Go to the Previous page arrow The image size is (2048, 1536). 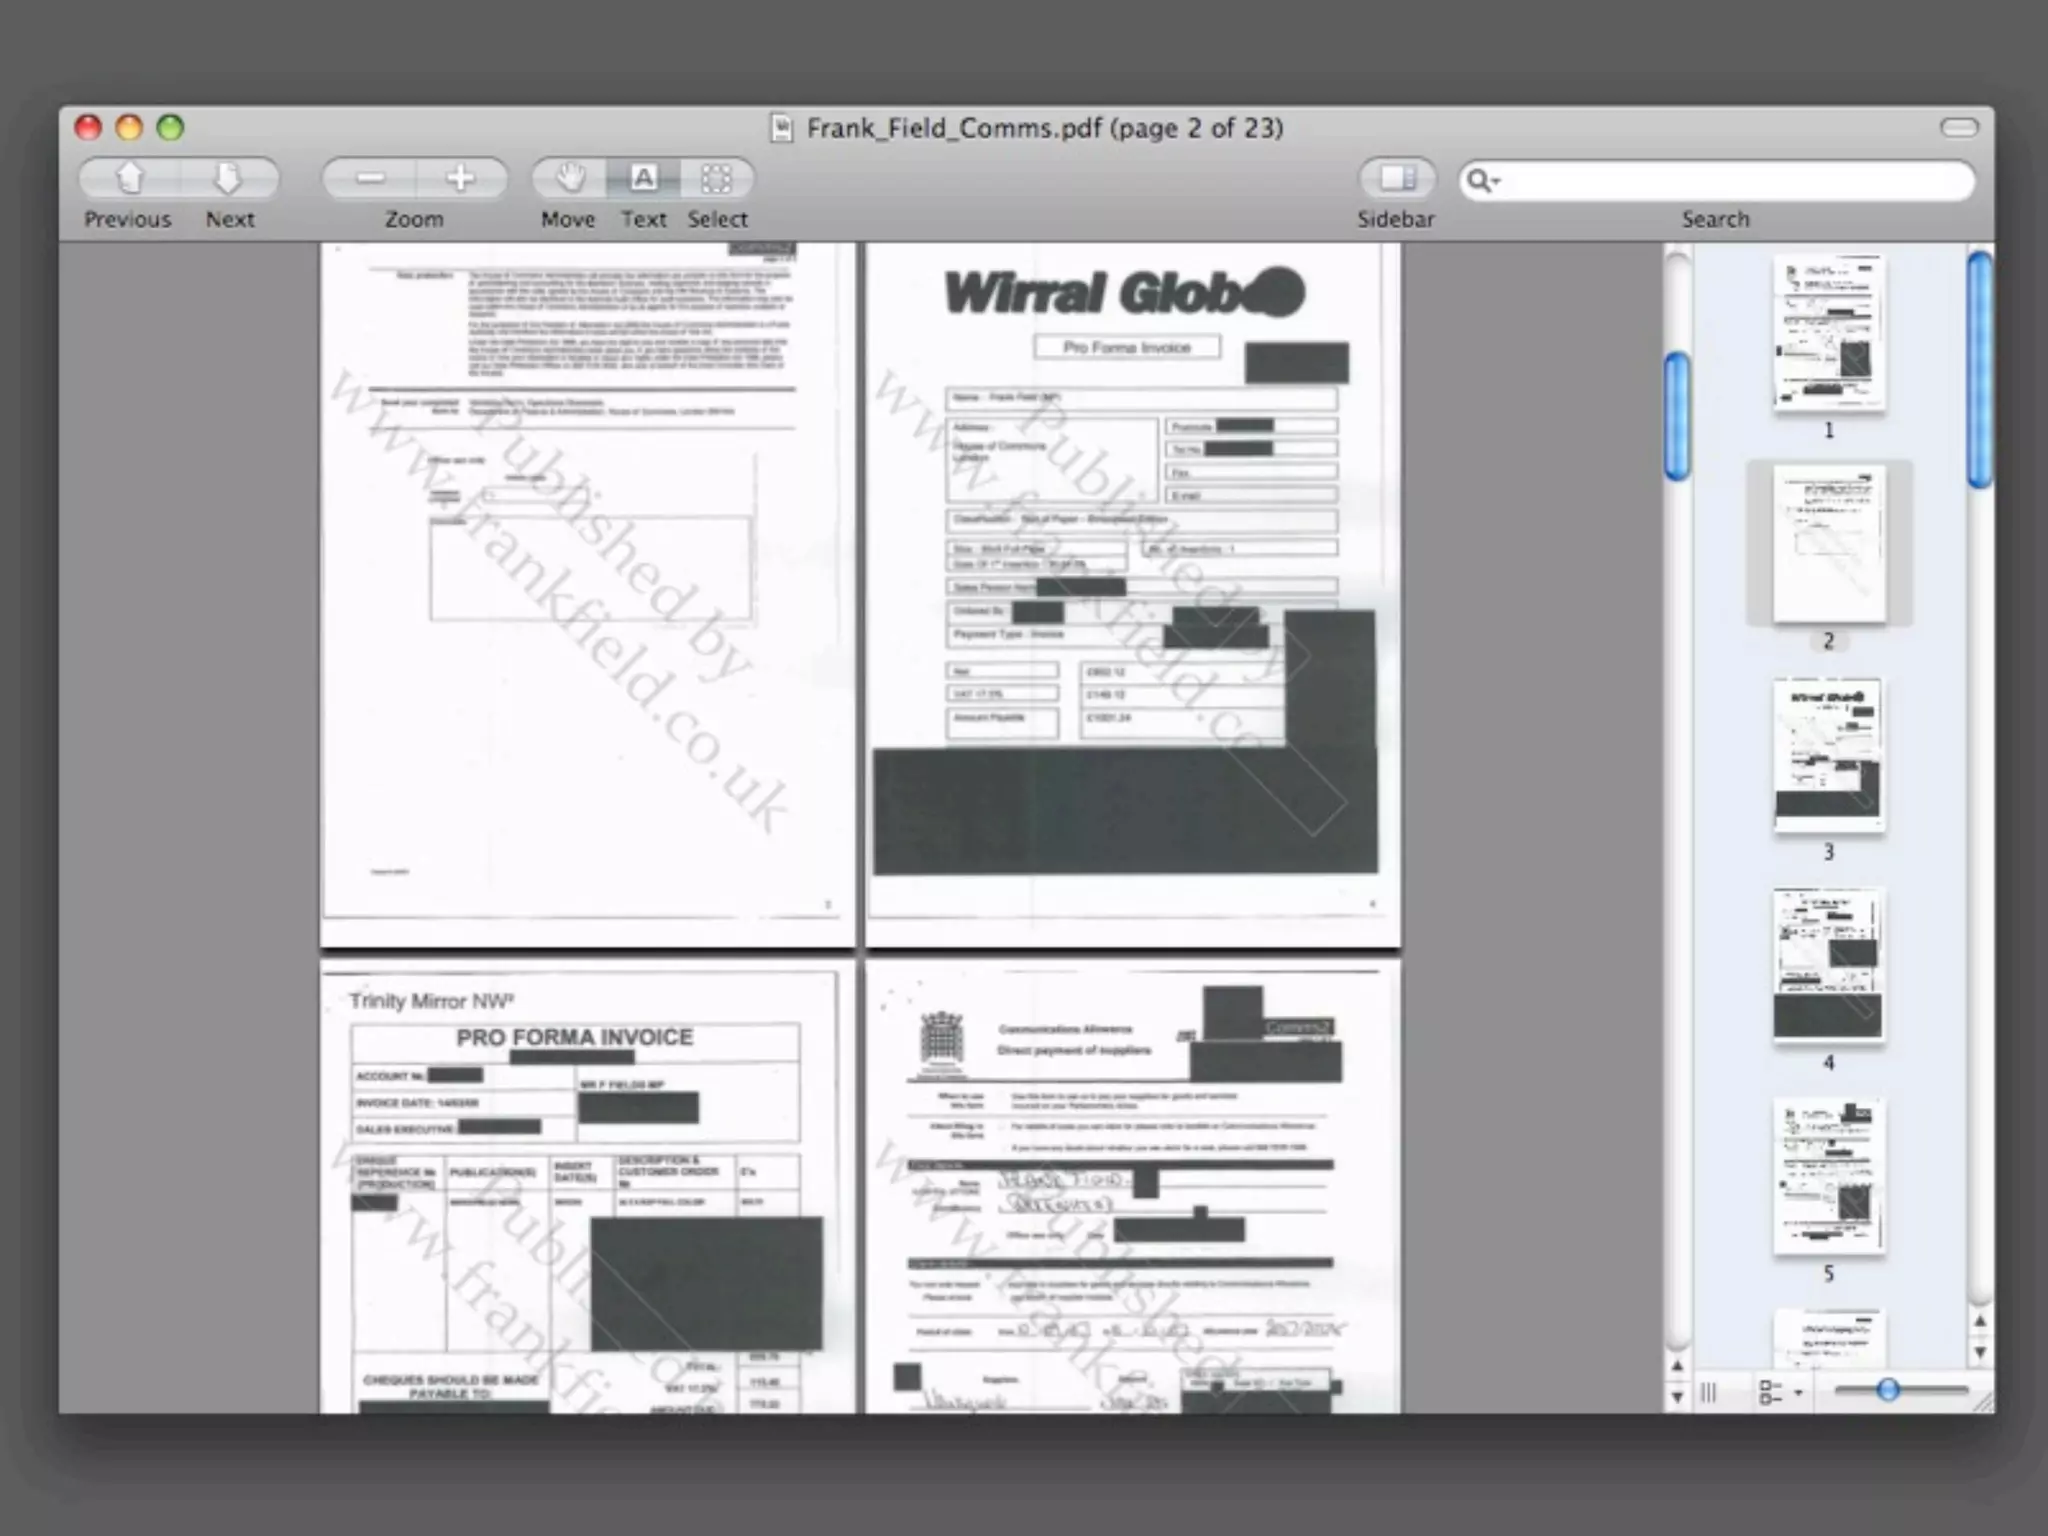tap(130, 179)
